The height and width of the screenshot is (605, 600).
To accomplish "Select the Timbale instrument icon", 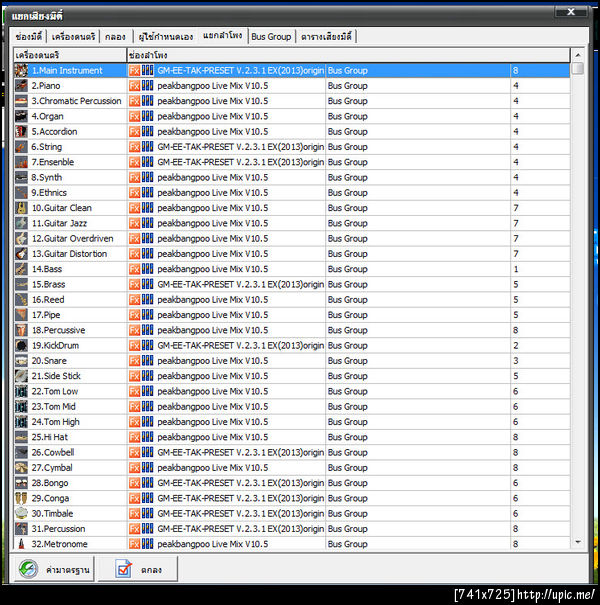I will pos(21,514).
